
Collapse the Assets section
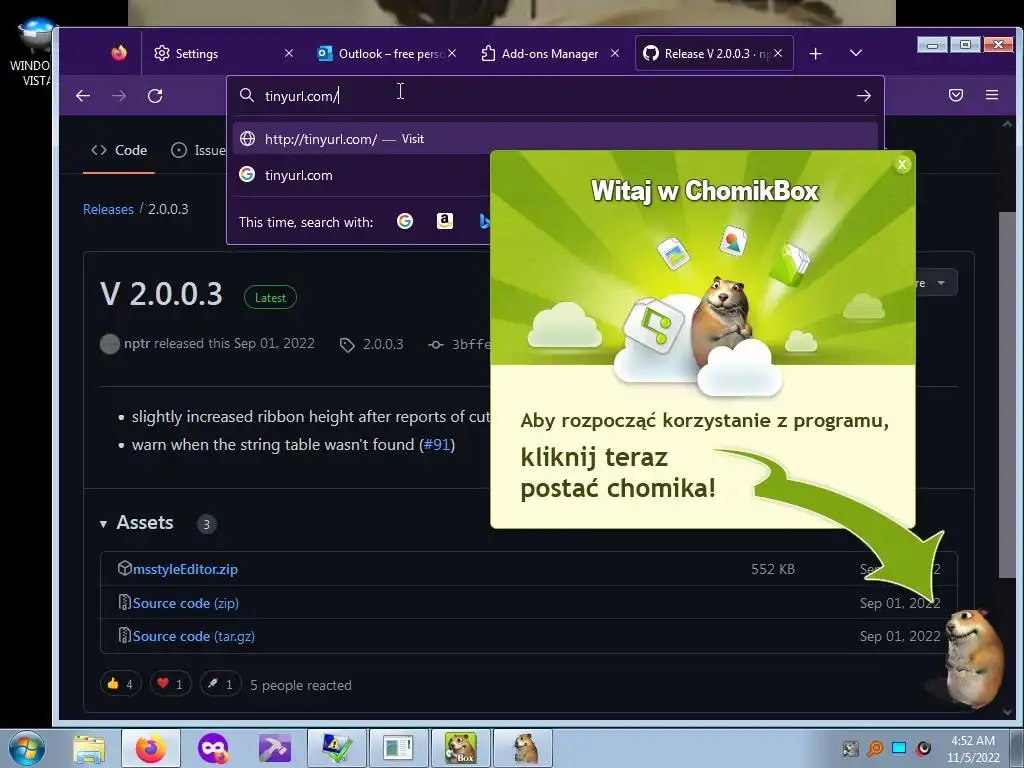pyautogui.click(x=136, y=522)
